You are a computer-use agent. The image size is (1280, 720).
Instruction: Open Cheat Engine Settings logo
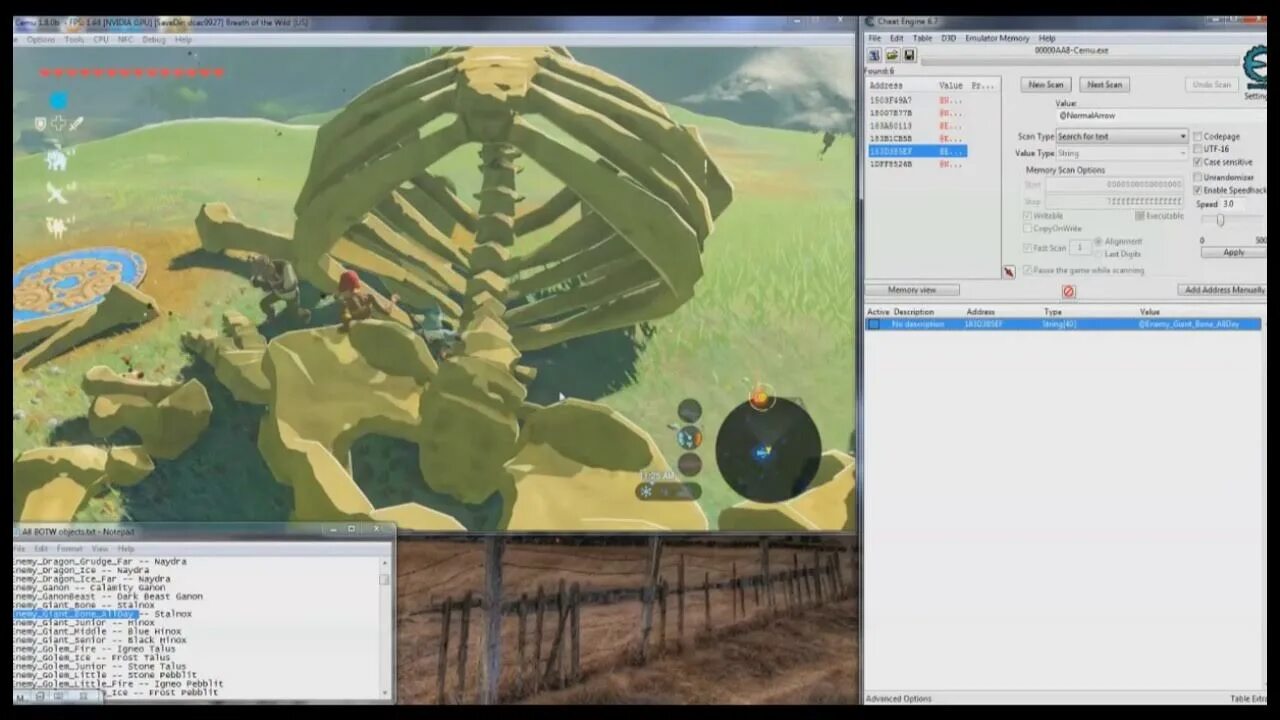pyautogui.click(x=1255, y=68)
